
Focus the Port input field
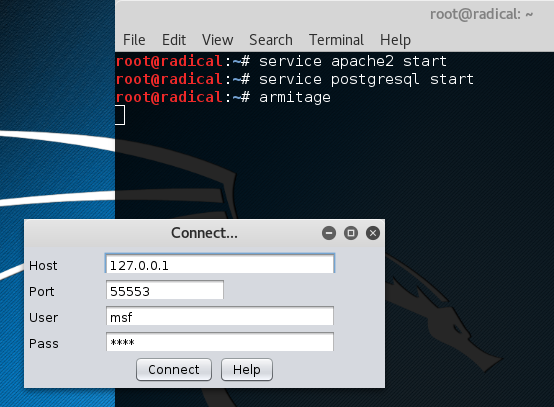click(165, 290)
